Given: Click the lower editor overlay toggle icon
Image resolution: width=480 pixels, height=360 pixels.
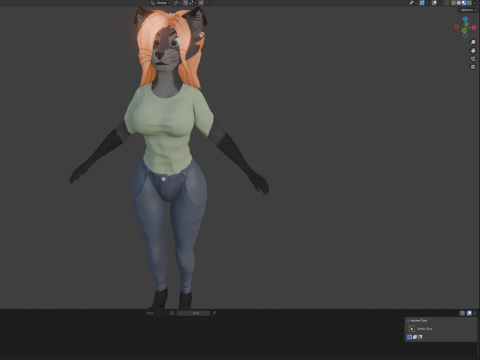Looking at the screenshot, I should [x=462, y=313].
